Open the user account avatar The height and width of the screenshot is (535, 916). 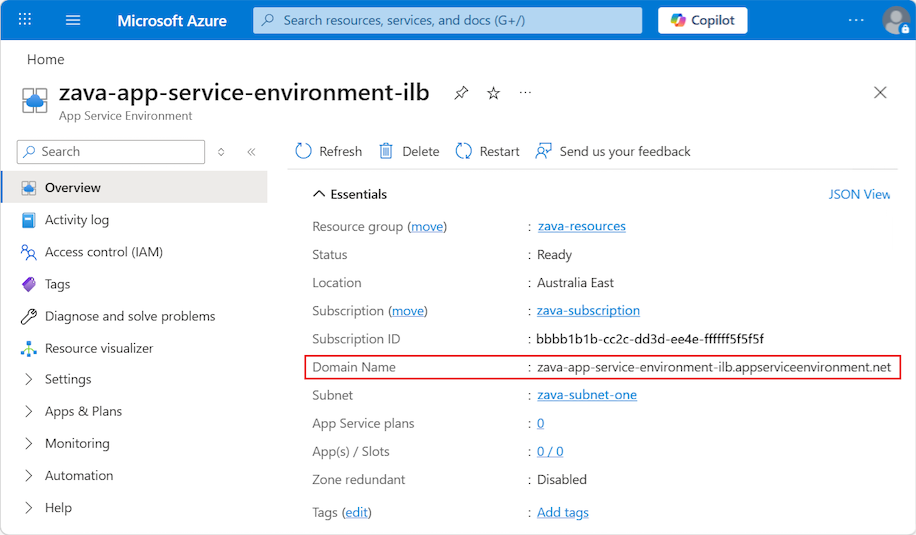pyautogui.click(x=896, y=20)
